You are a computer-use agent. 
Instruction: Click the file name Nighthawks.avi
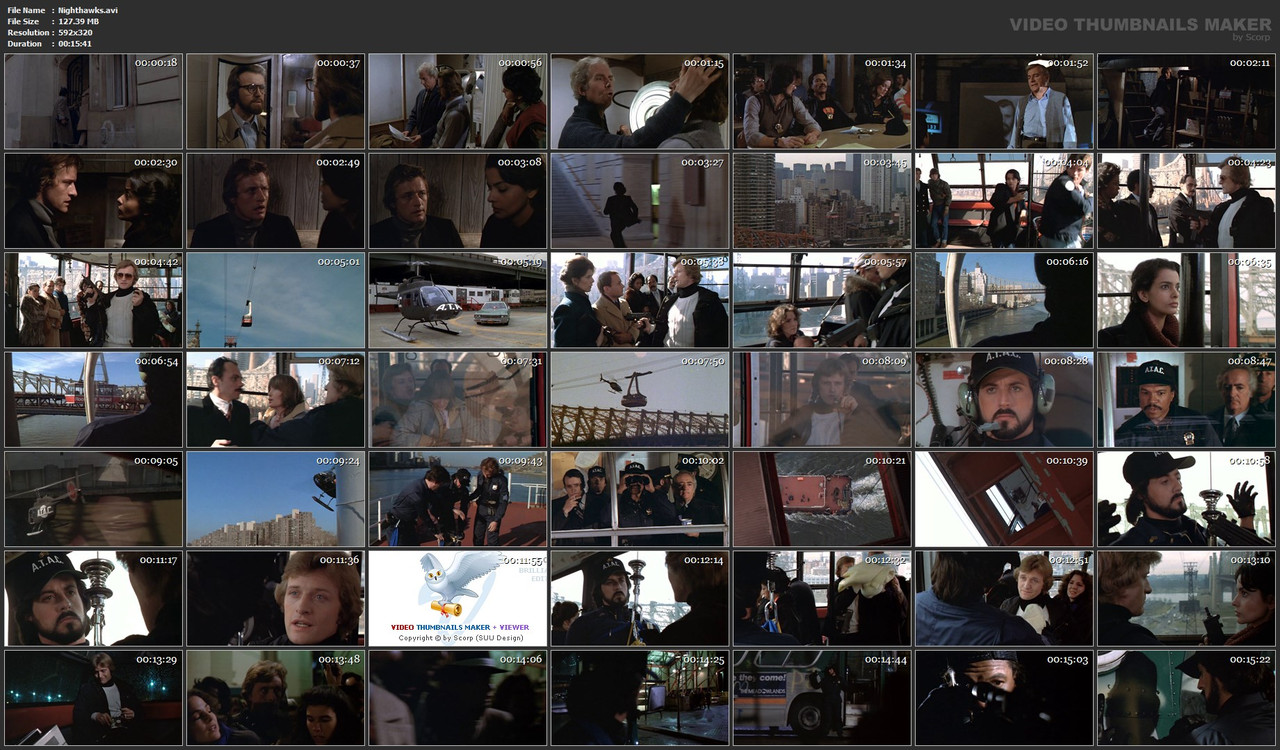88,10
